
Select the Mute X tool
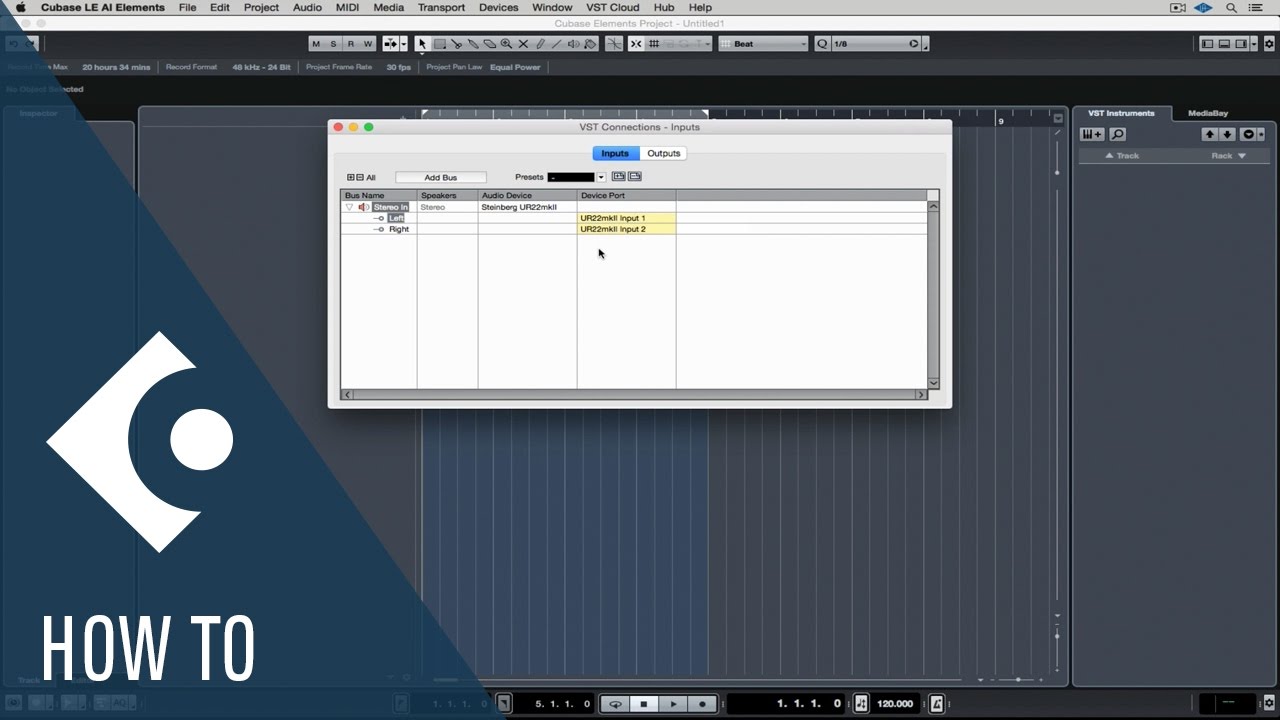click(x=523, y=44)
